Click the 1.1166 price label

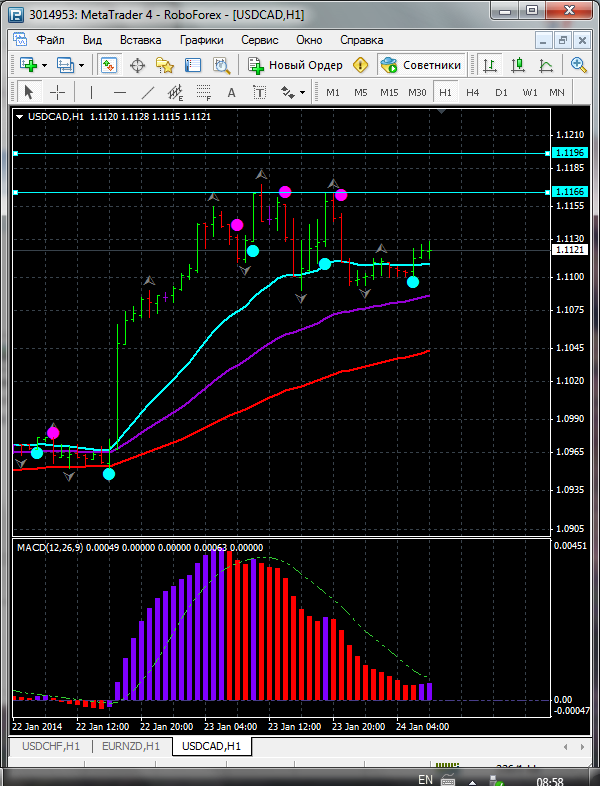[x=570, y=192]
